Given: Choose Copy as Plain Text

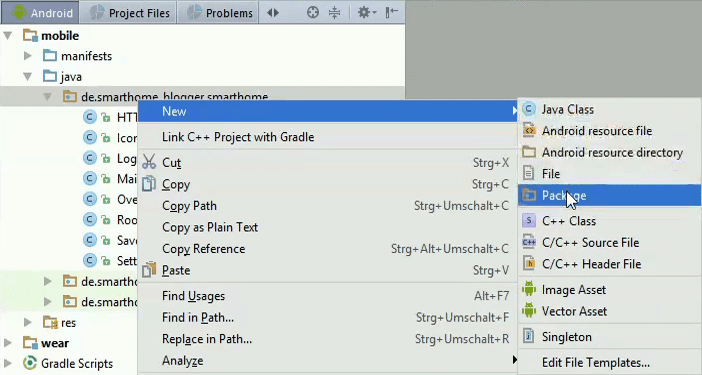Looking at the screenshot, I should tap(328, 227).
